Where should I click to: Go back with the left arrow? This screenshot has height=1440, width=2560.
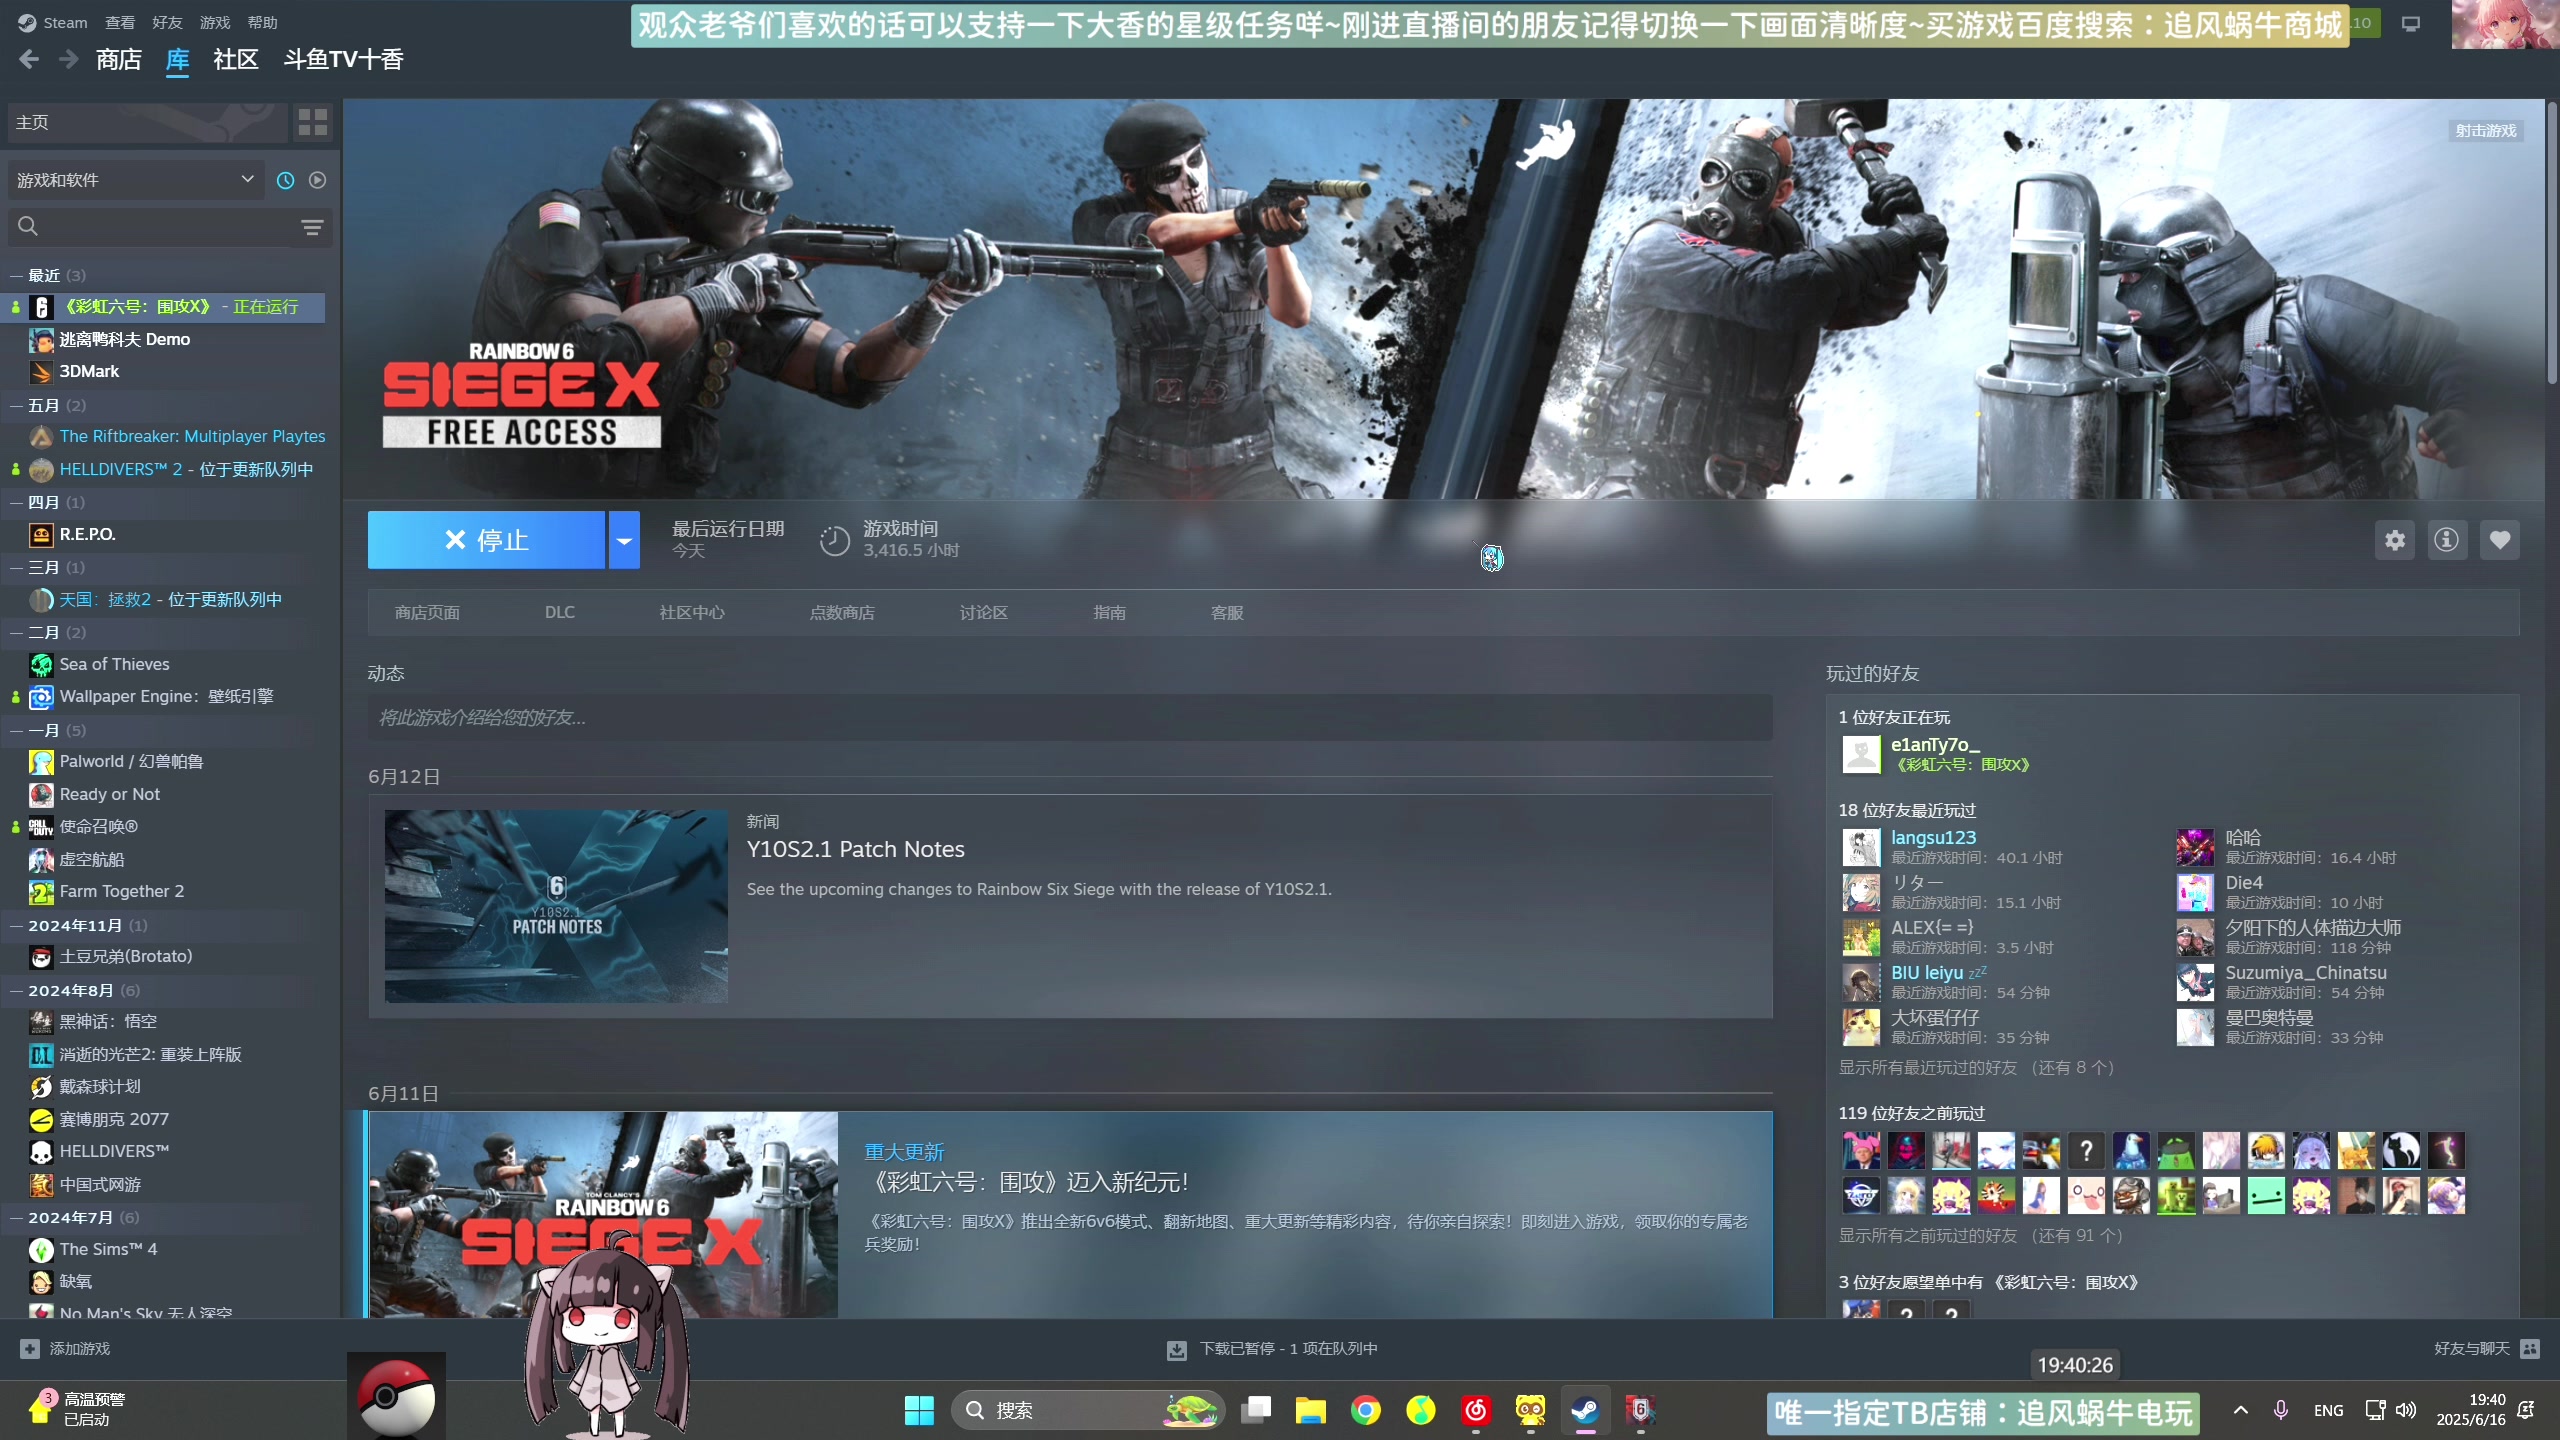[x=29, y=60]
